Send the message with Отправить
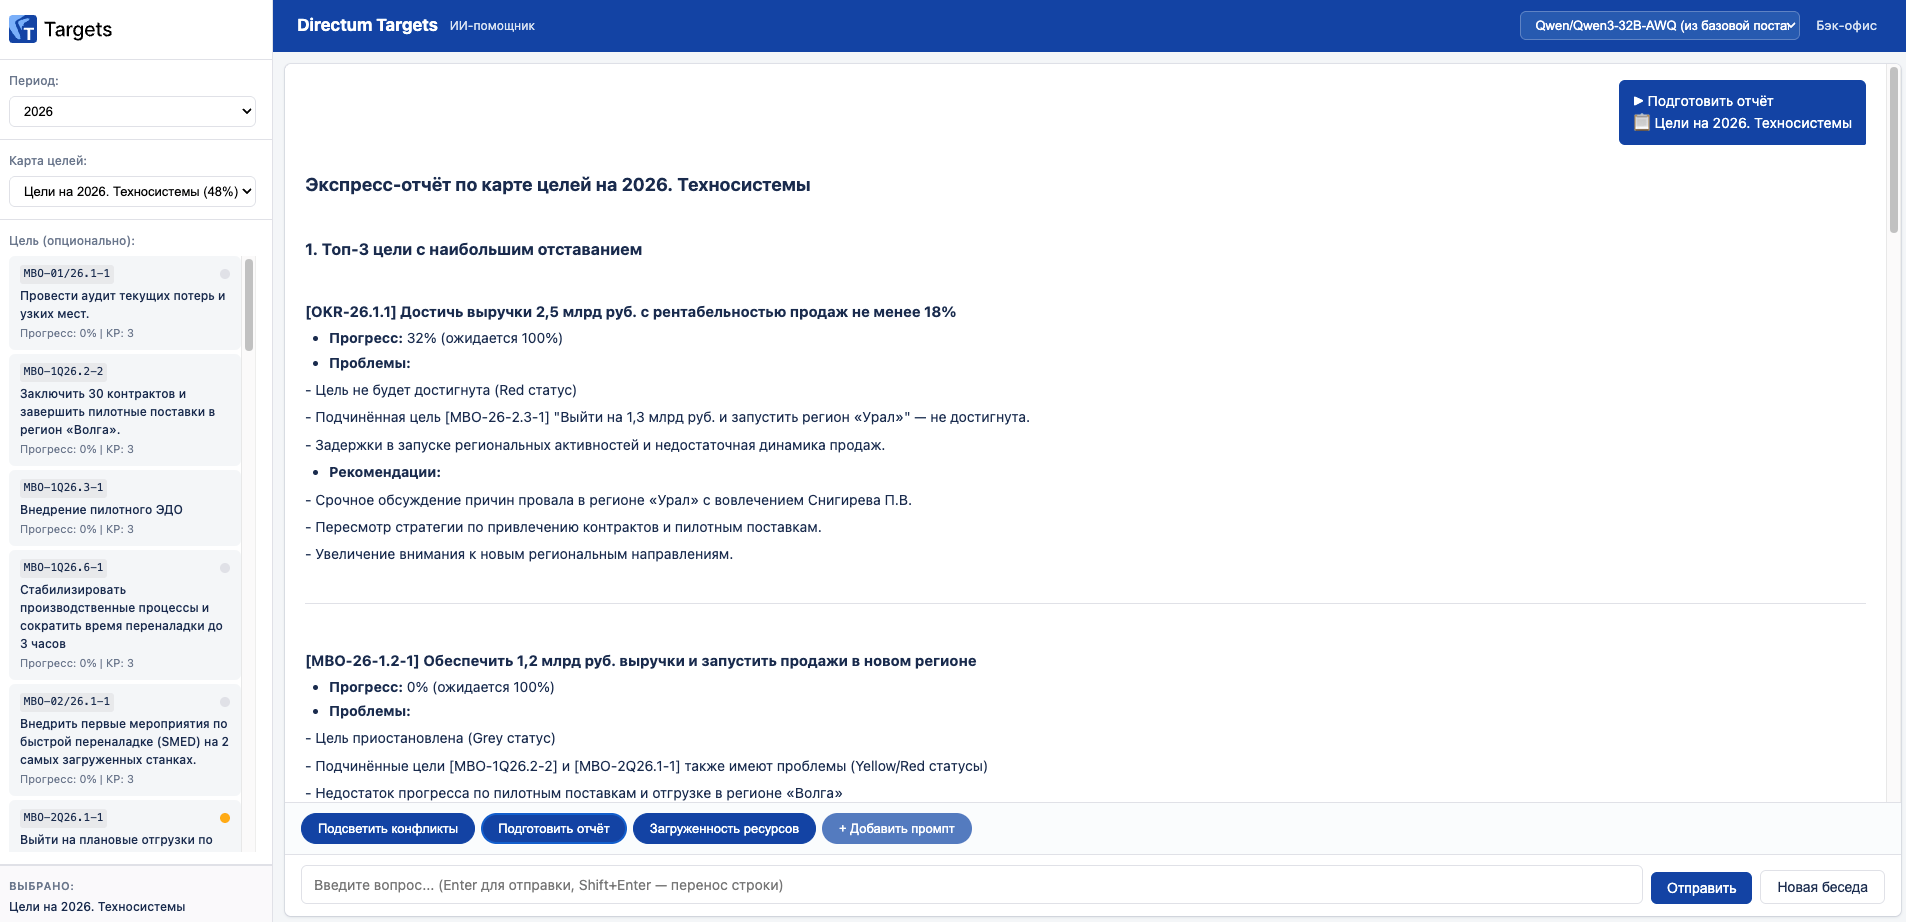Screen dimensions: 1906x922 click(1701, 888)
